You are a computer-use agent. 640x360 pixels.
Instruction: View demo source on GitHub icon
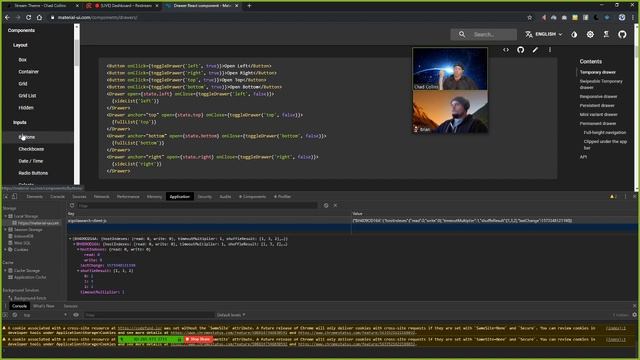(x=520, y=50)
